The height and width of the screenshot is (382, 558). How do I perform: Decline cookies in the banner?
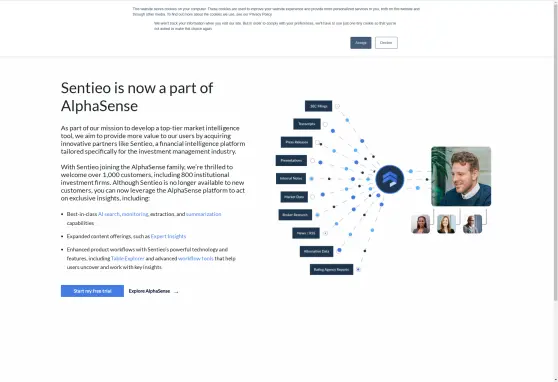[x=386, y=43]
